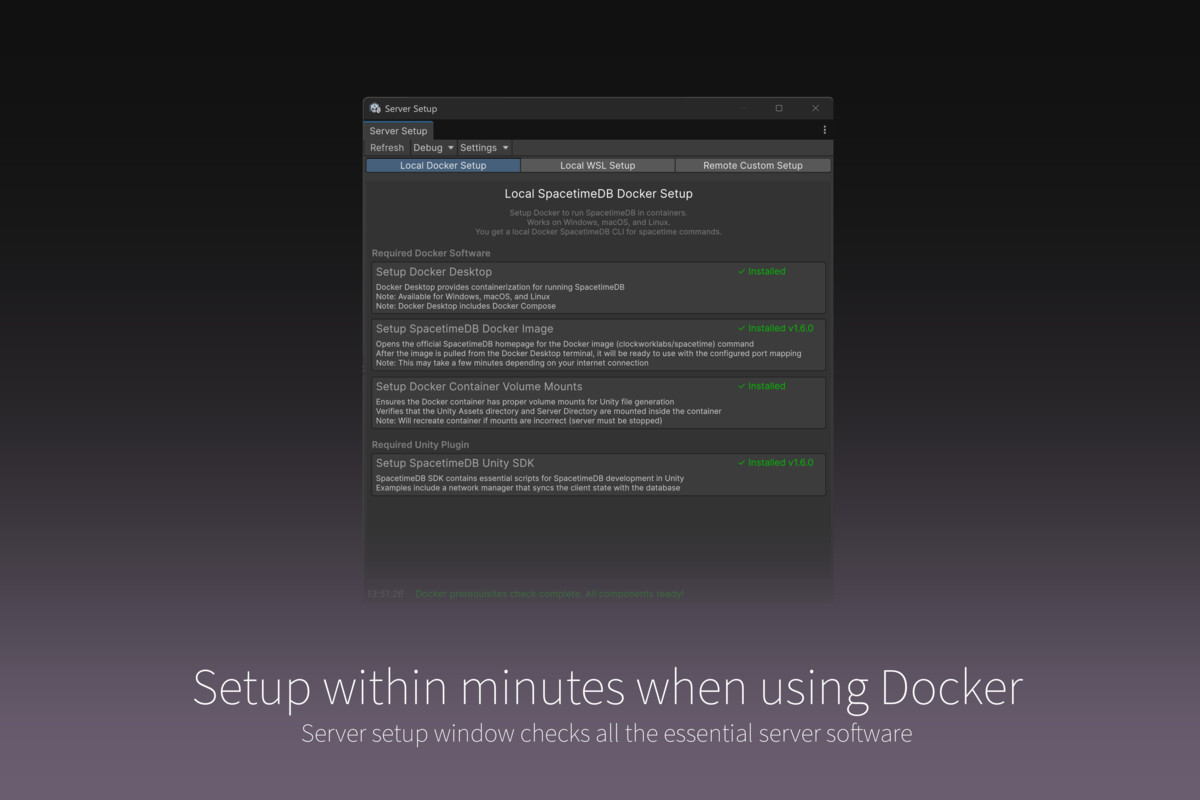Open the Settings dropdown menu
The height and width of the screenshot is (800, 1200).
(x=484, y=148)
